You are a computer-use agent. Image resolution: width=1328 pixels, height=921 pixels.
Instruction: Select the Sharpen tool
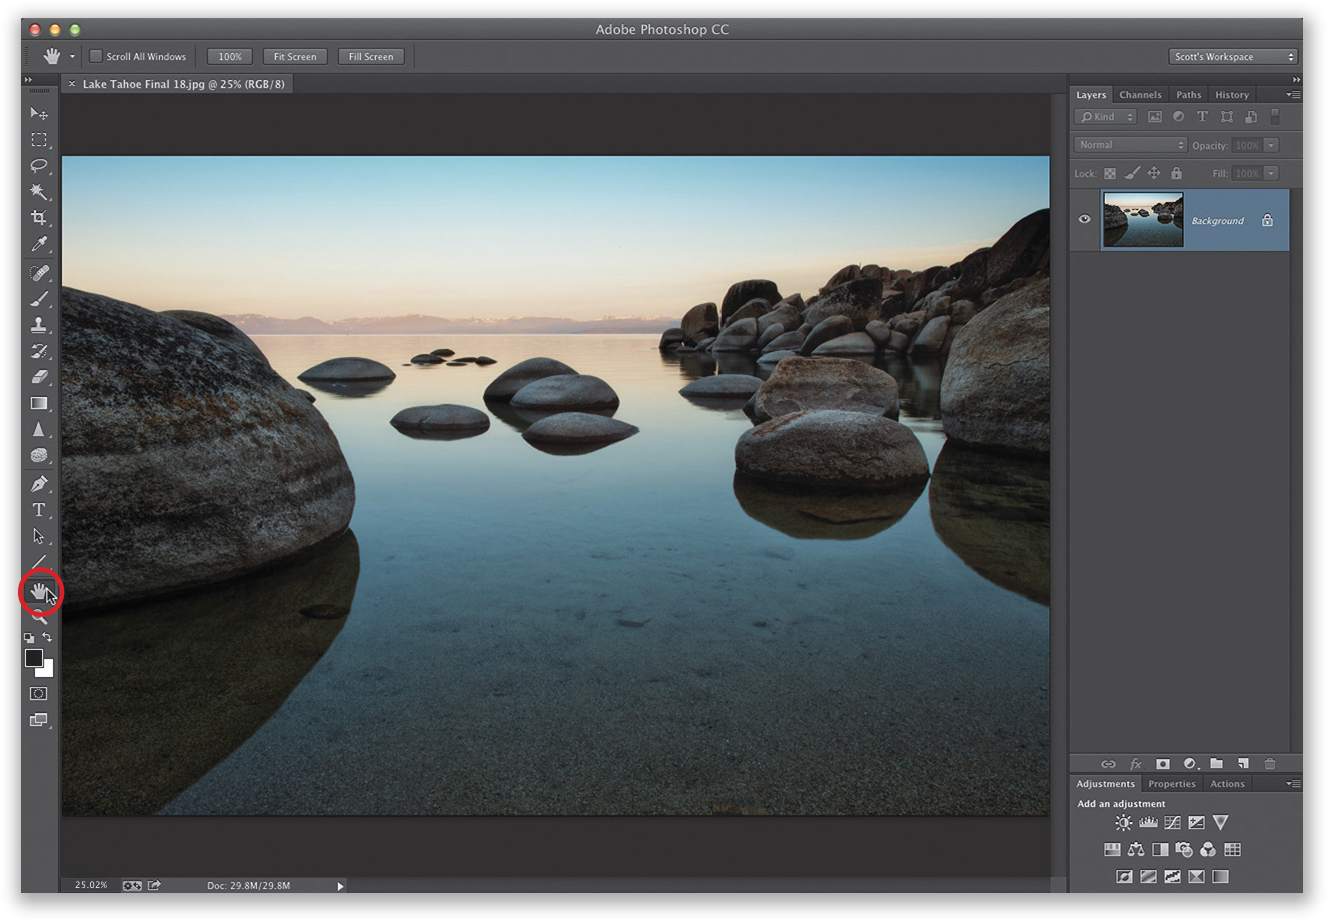click(x=39, y=429)
